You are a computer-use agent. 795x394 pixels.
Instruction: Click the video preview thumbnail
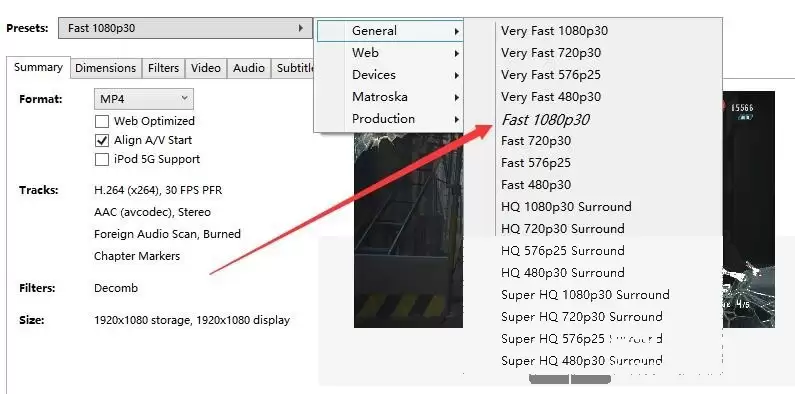tap(408, 230)
